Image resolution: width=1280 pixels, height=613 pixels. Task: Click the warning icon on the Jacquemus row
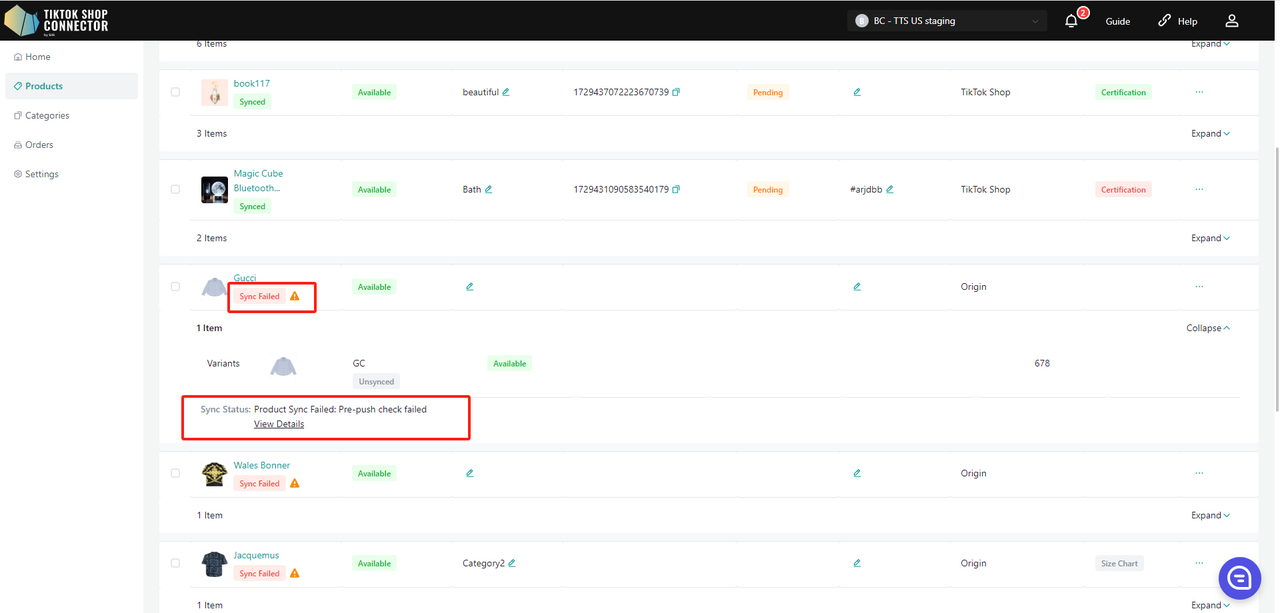pos(294,573)
